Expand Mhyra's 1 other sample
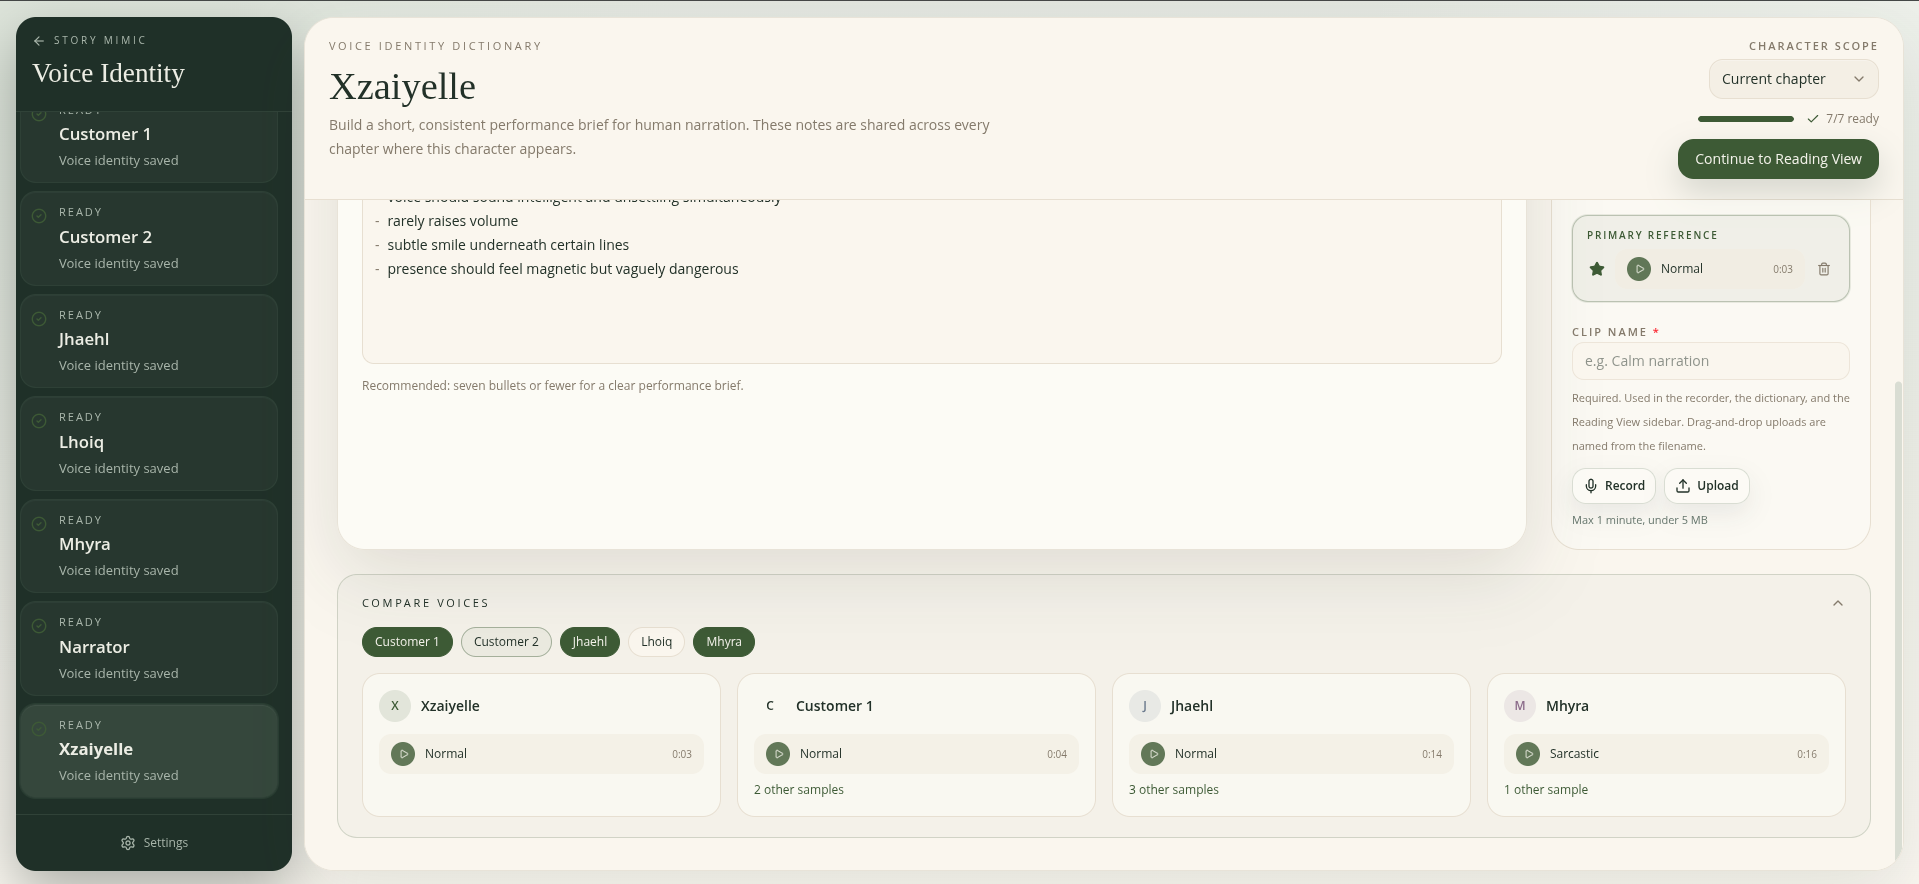Viewport: 1919px width, 884px height. point(1546,790)
